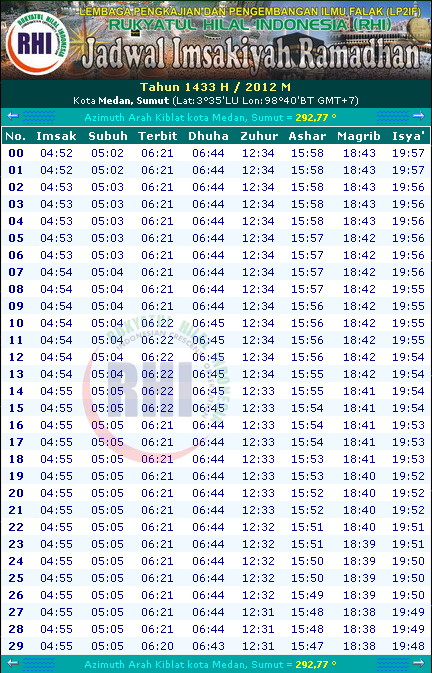Screen dimensions: 432x673
Task: Click the Isya' time 19:54 in row 12
Action: [408, 357]
